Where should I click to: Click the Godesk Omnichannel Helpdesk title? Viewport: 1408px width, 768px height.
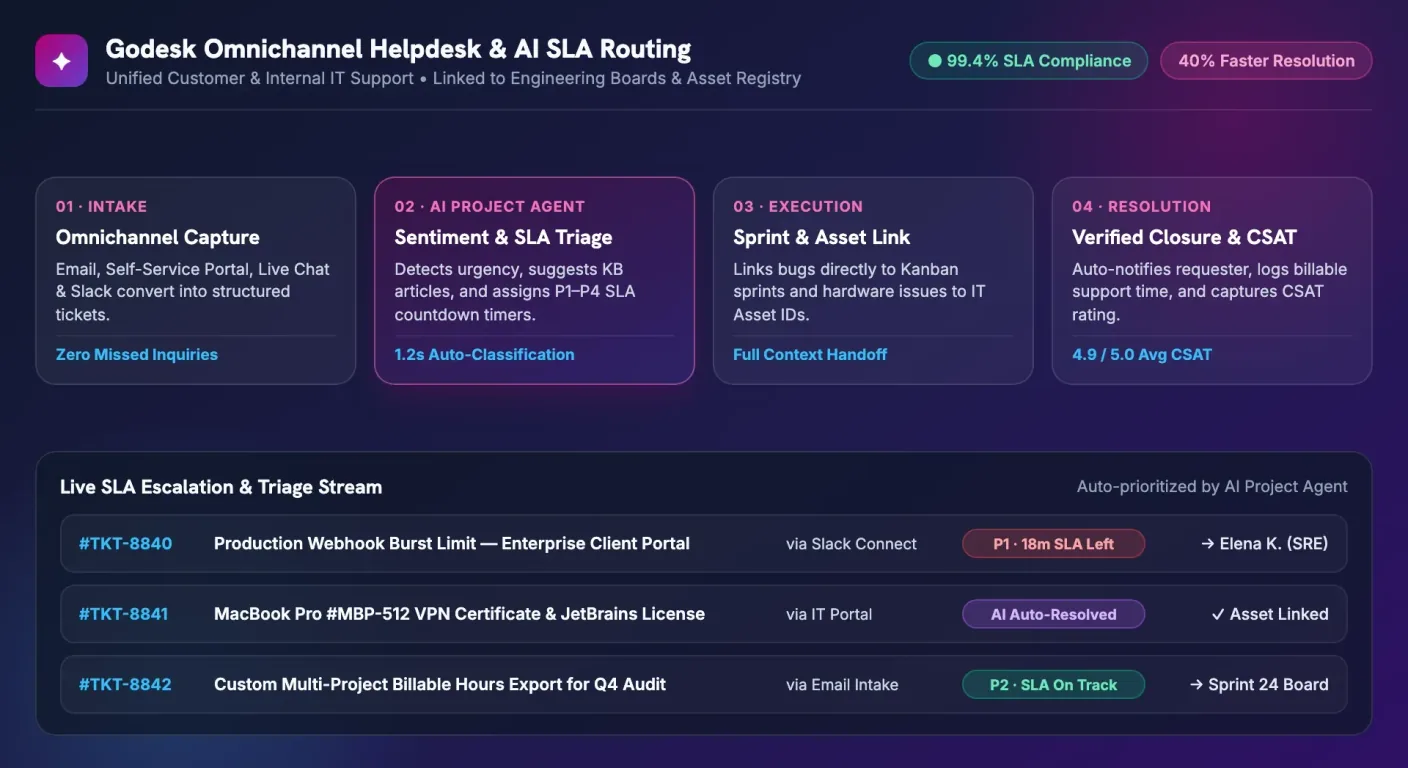point(398,49)
